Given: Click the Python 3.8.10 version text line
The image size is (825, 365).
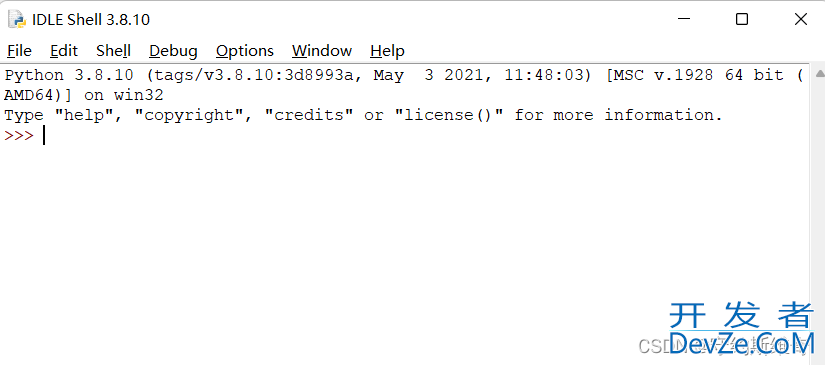Looking at the screenshot, I should (404, 75).
